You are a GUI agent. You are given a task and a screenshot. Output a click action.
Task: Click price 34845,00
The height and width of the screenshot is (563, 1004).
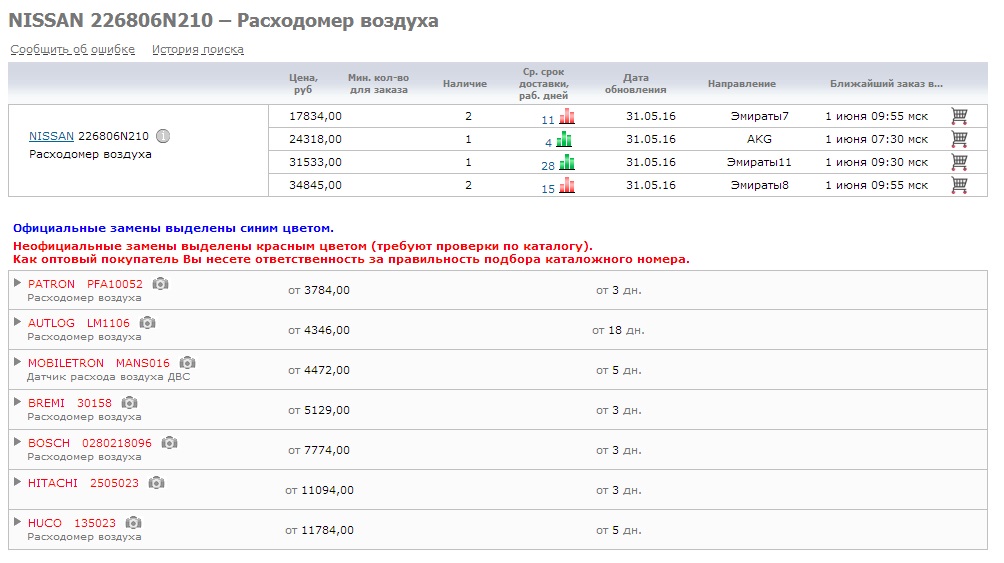click(x=315, y=185)
